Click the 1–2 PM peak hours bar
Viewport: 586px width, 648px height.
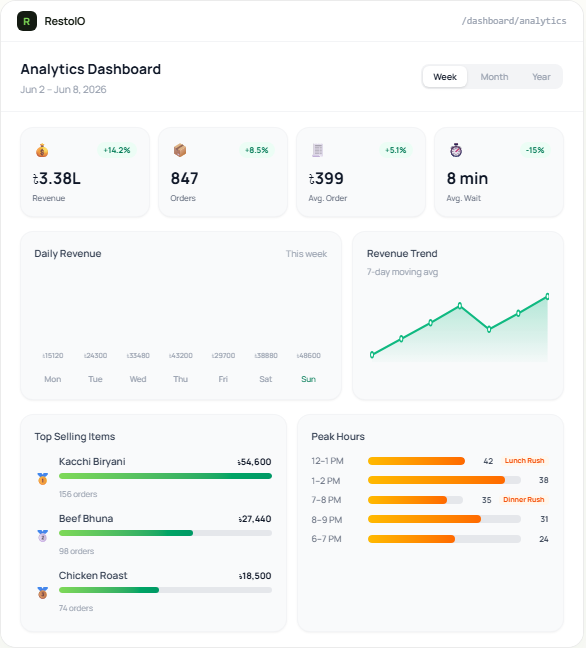[x=444, y=480]
